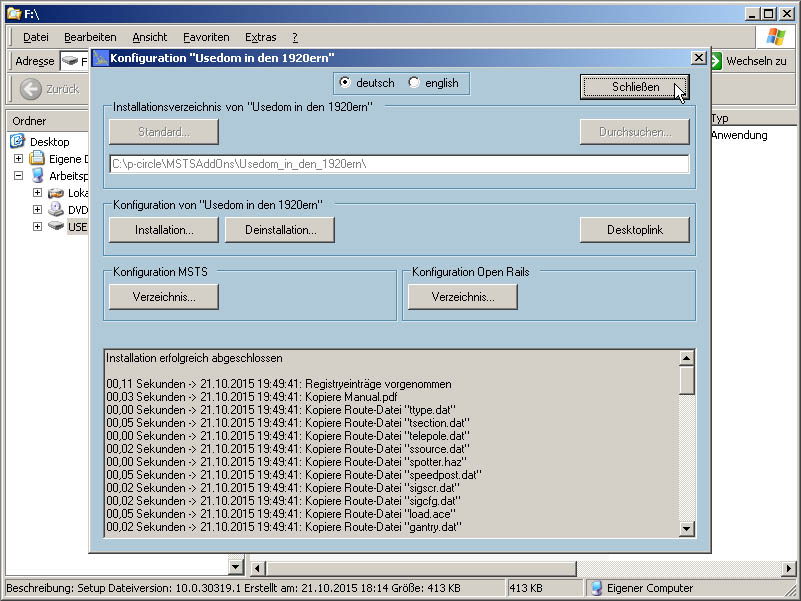The width and height of the screenshot is (801, 601).
Task: Select the english language radio button
Action: 414,83
